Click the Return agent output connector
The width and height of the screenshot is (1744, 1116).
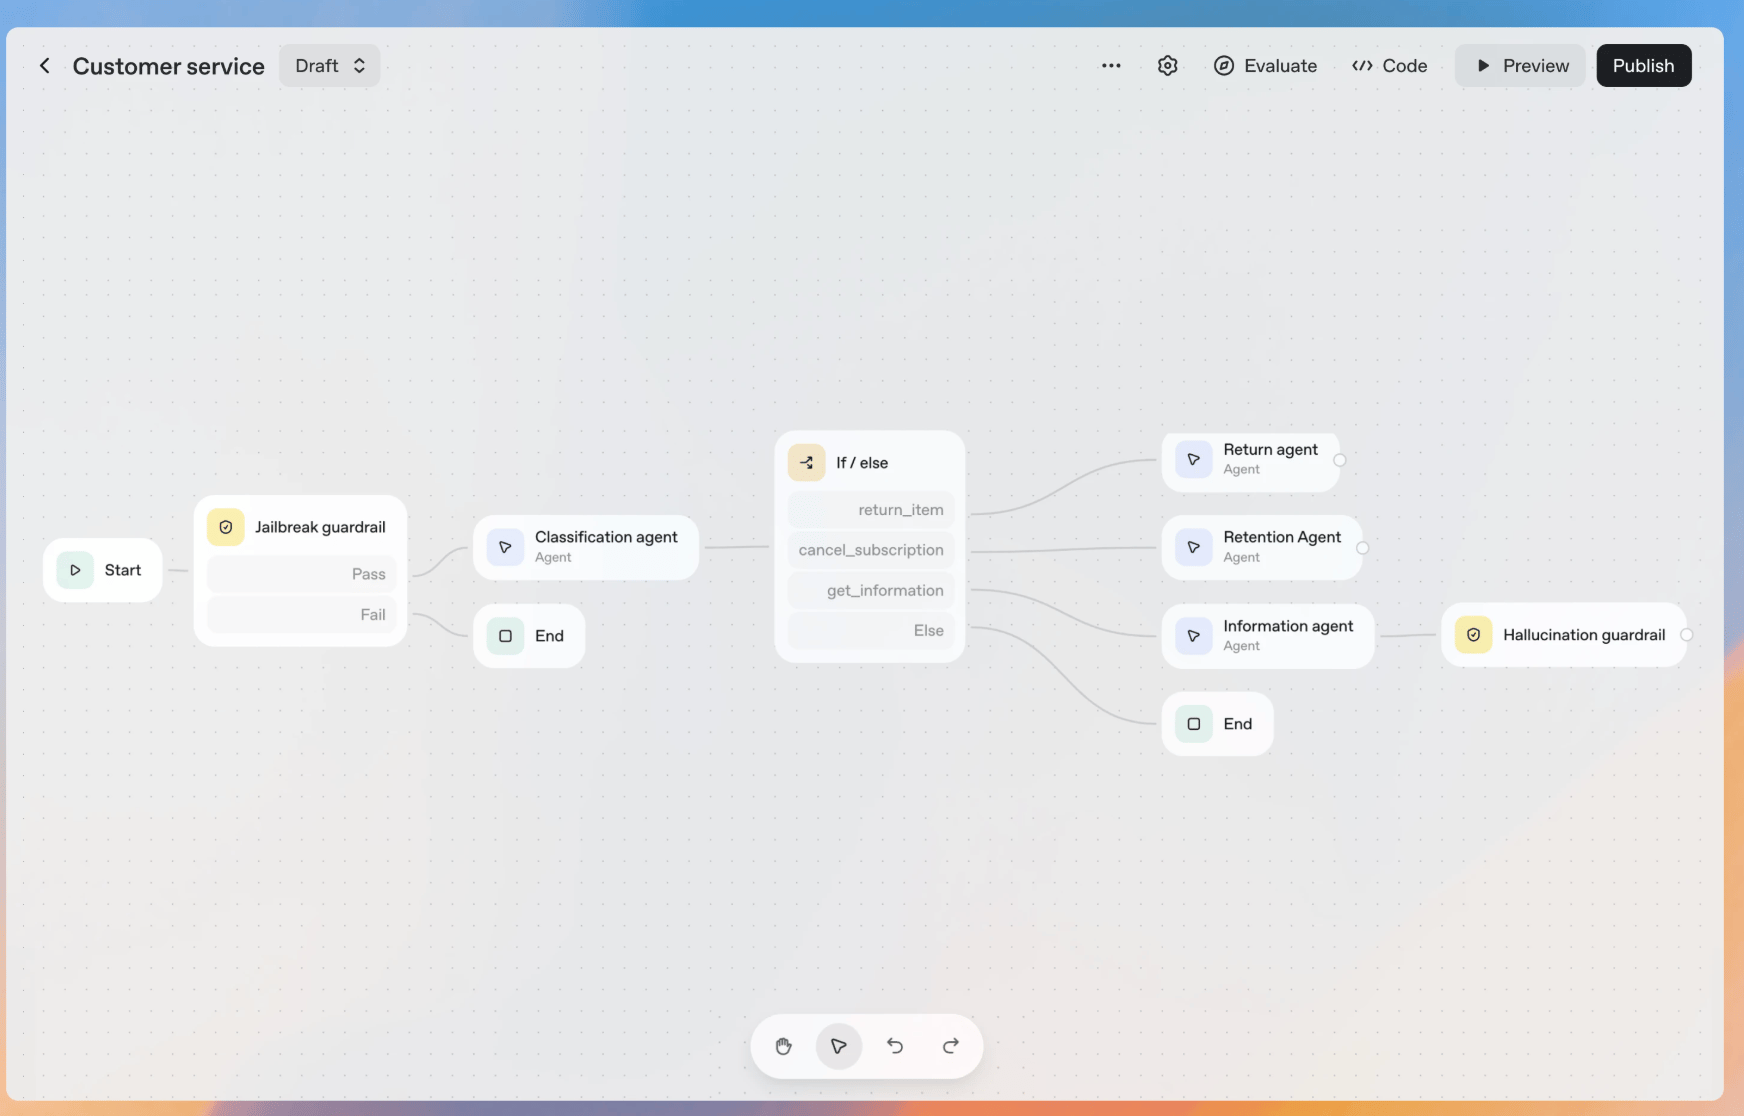(x=1340, y=460)
